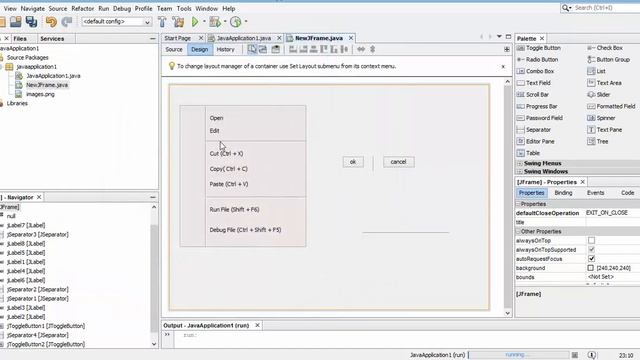Click the Save All toolbar icon
This screenshot has height=360, width=640.
(x=31, y=22)
